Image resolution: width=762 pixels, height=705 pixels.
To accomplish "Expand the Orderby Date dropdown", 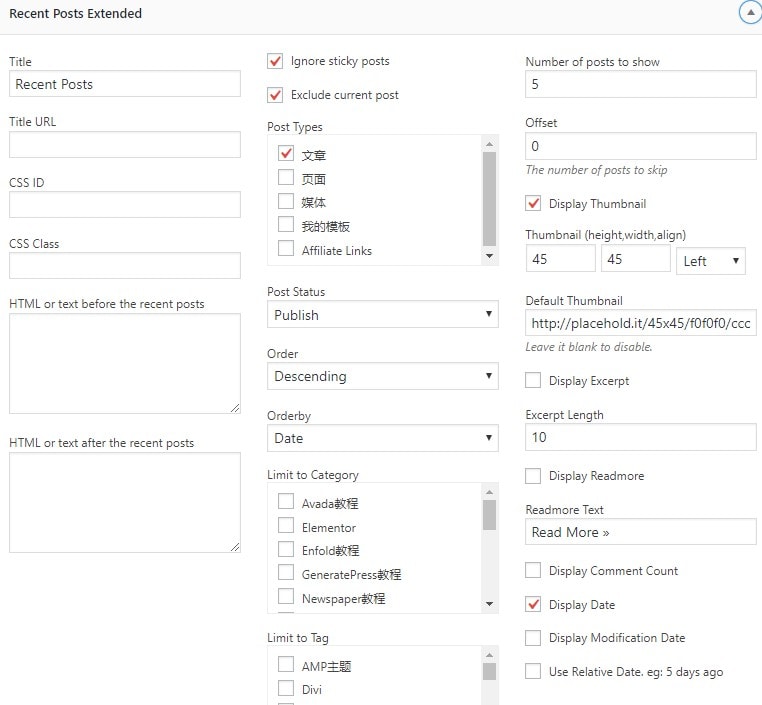I will [382, 438].
